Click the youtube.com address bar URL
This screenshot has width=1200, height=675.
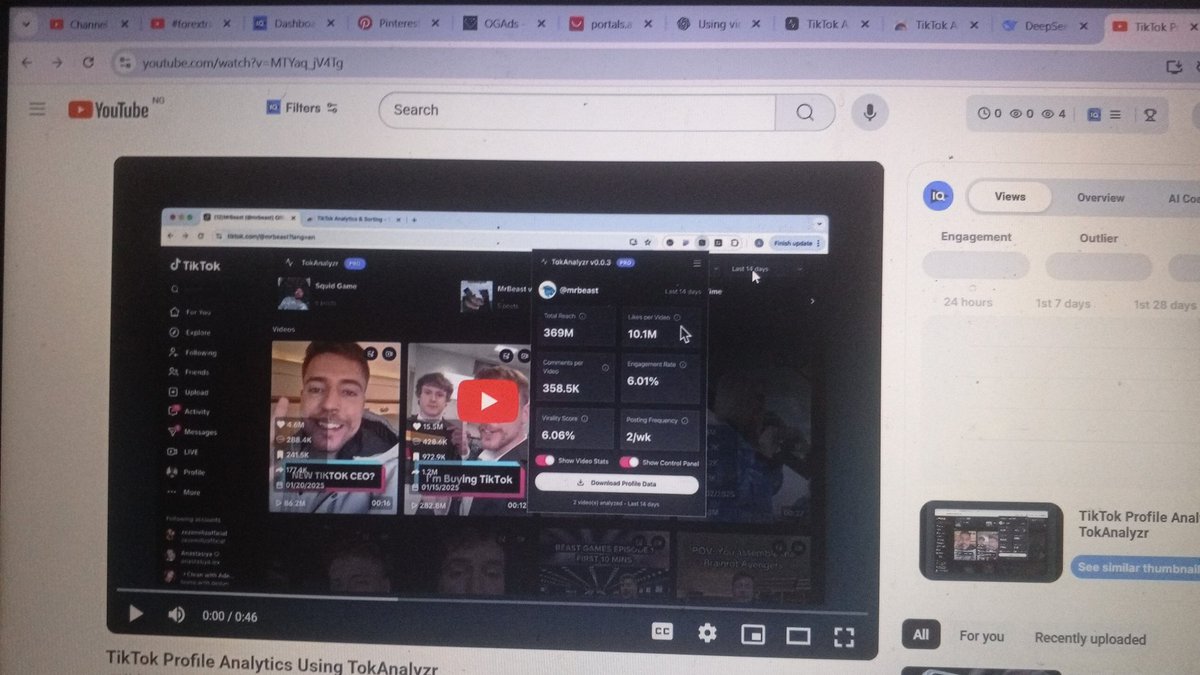(243, 63)
